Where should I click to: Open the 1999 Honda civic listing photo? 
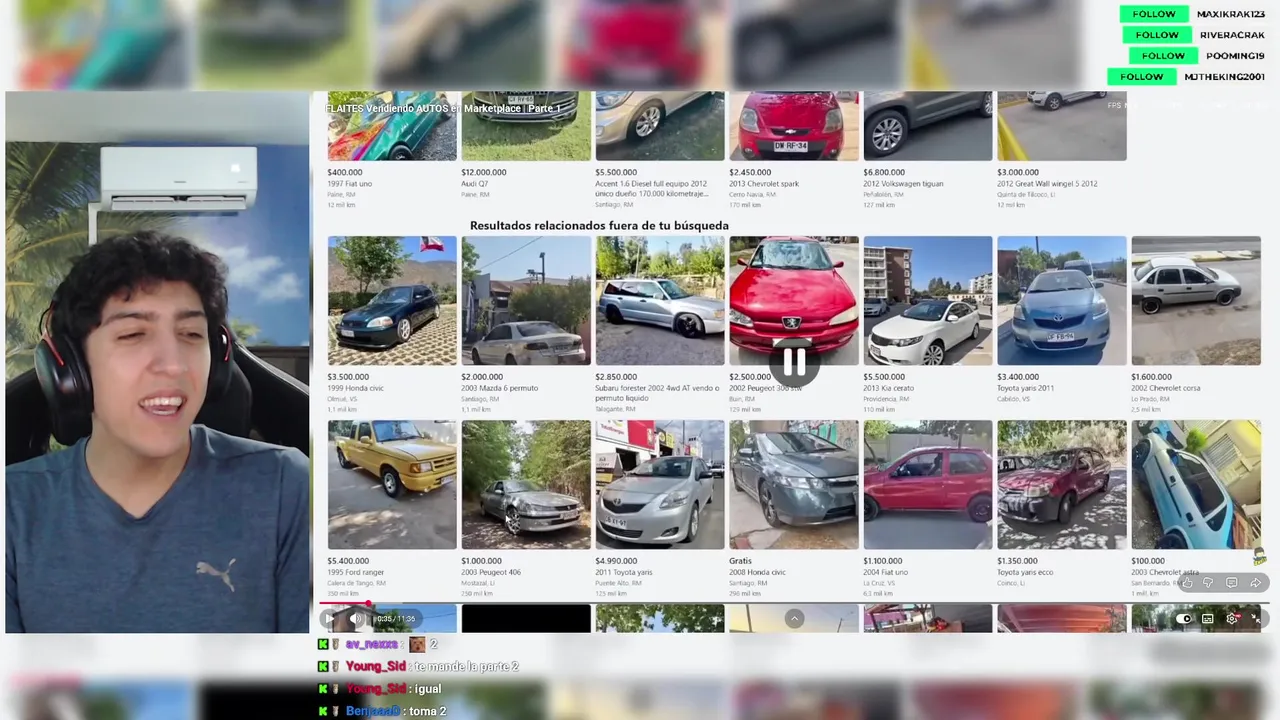[392, 301]
